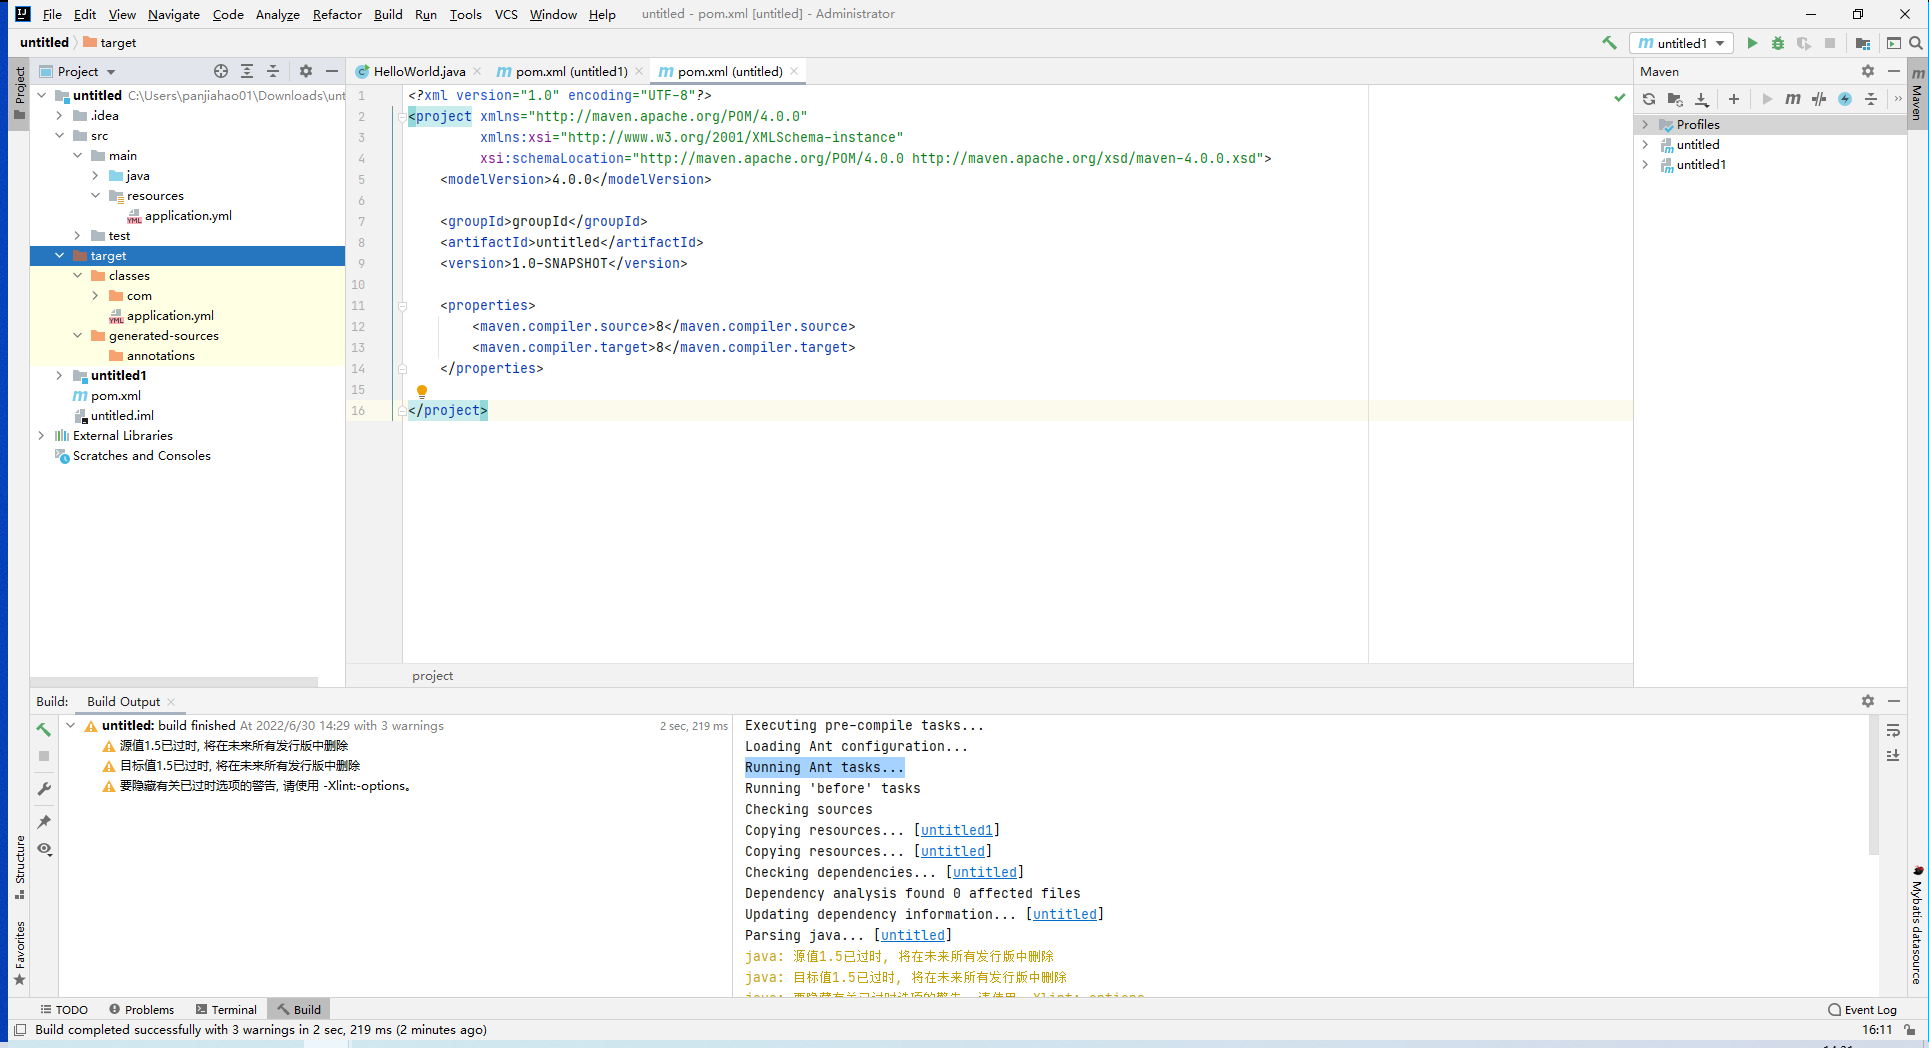Collapse the build finished result node
The width and height of the screenshot is (1929, 1048).
[x=70, y=726]
